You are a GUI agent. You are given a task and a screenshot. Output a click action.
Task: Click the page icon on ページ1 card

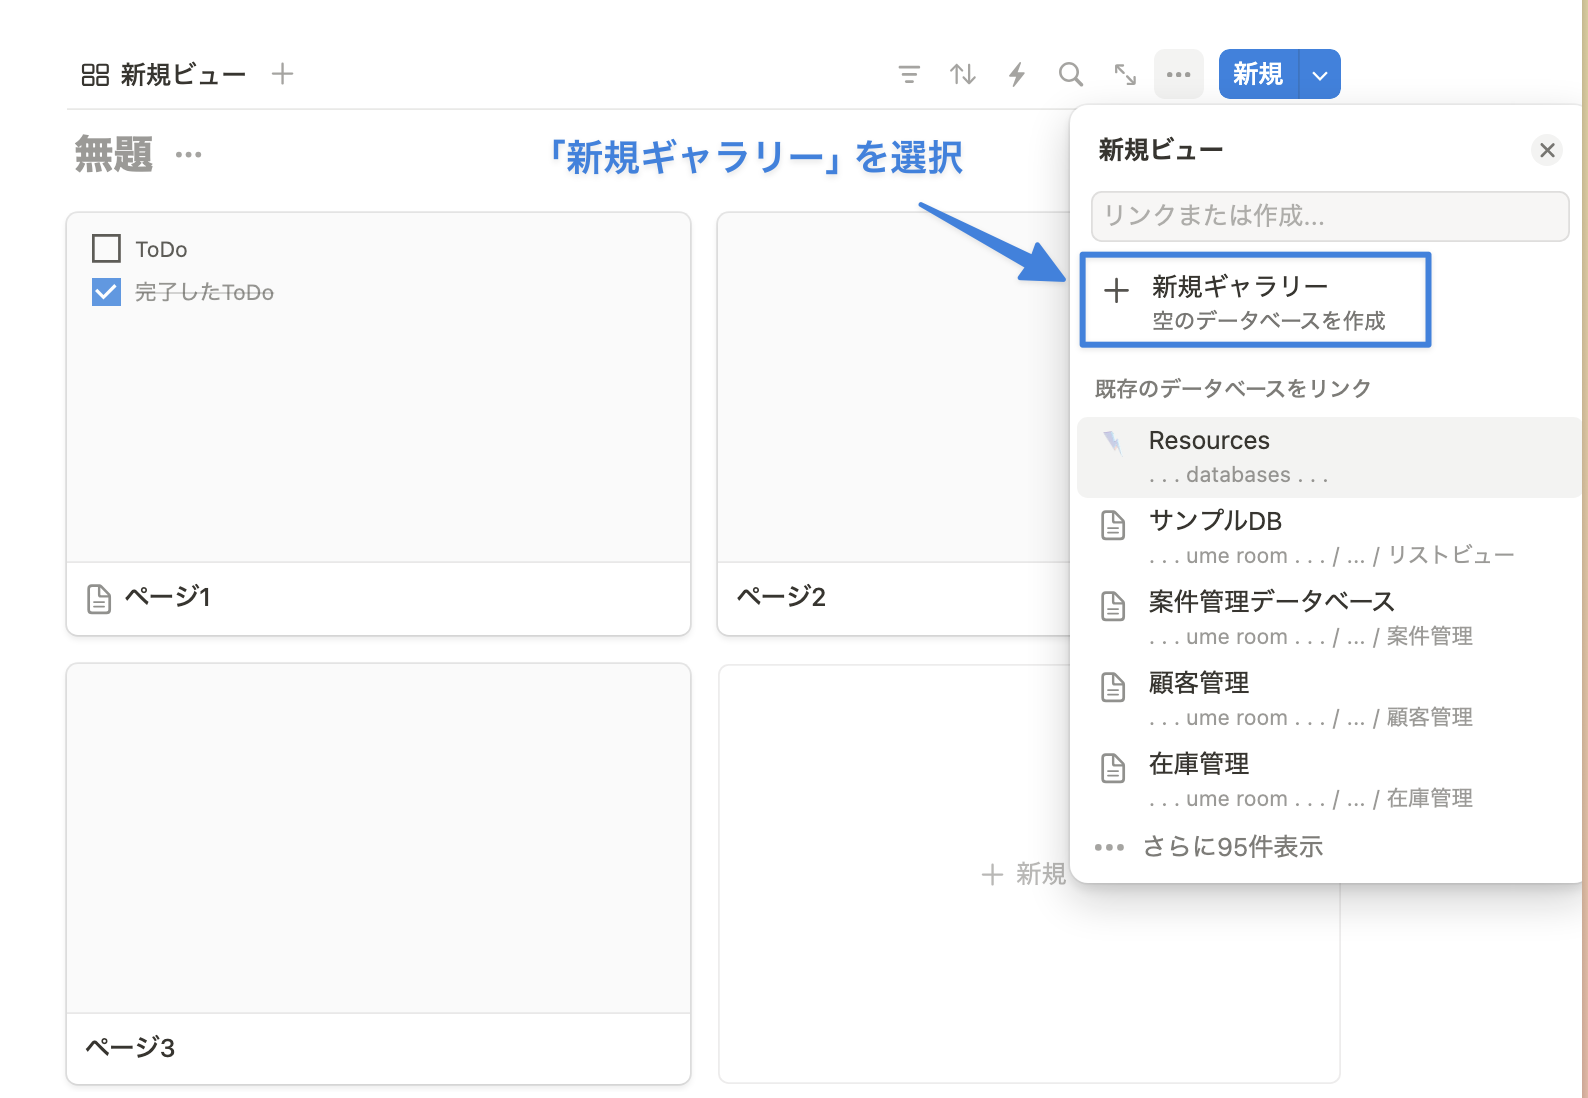click(99, 599)
